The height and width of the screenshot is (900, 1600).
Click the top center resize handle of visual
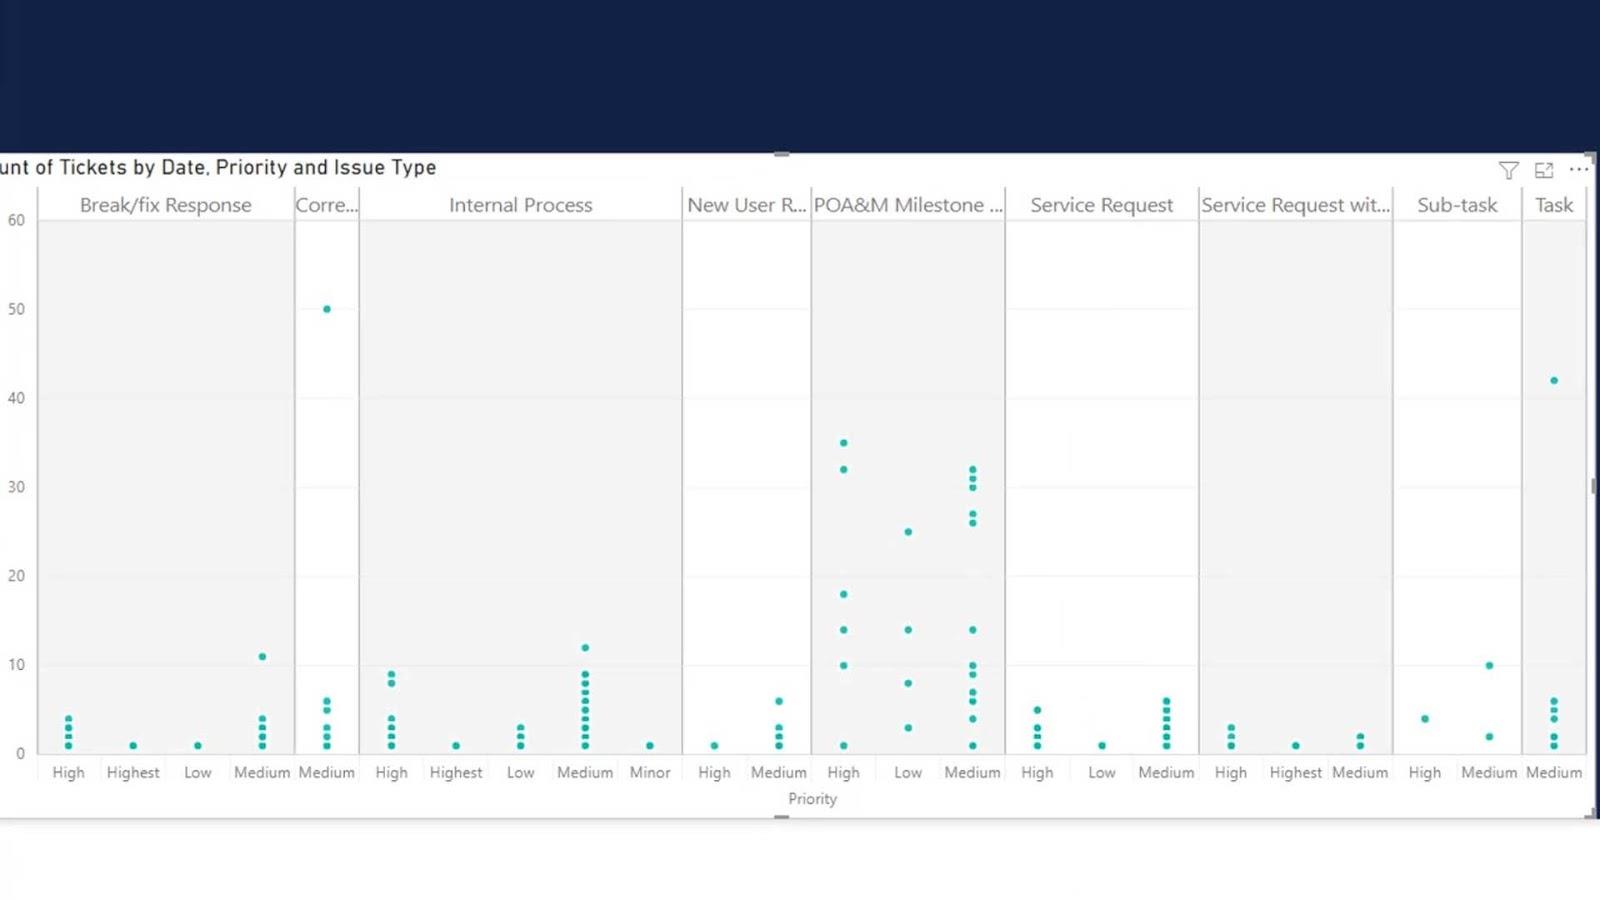click(x=782, y=155)
